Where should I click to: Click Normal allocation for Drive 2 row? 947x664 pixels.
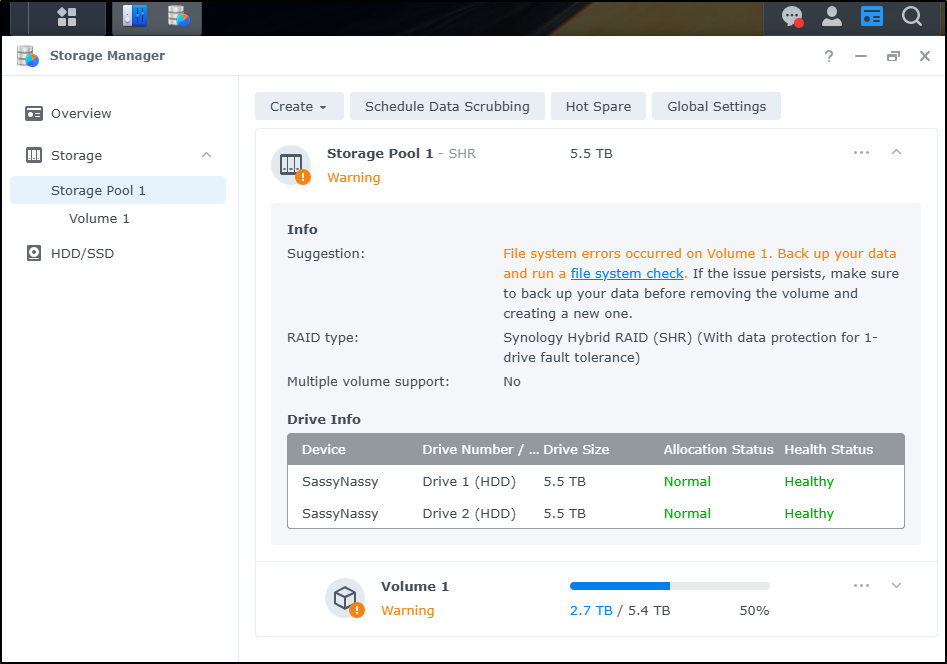[687, 514]
